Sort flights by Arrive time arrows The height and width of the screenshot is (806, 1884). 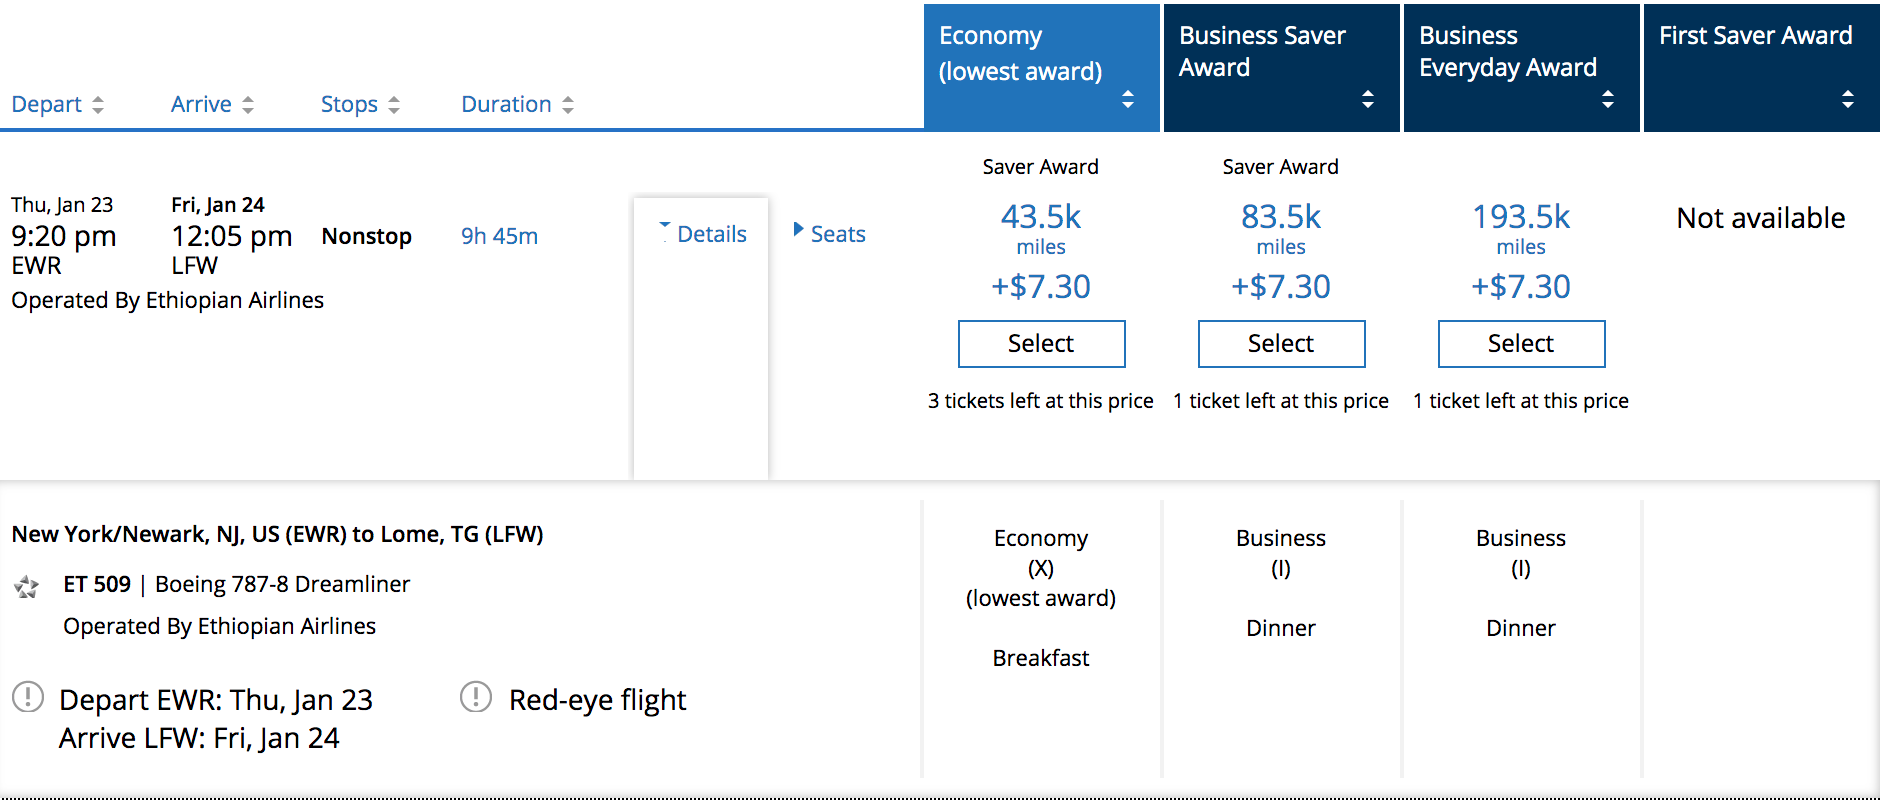248,105
